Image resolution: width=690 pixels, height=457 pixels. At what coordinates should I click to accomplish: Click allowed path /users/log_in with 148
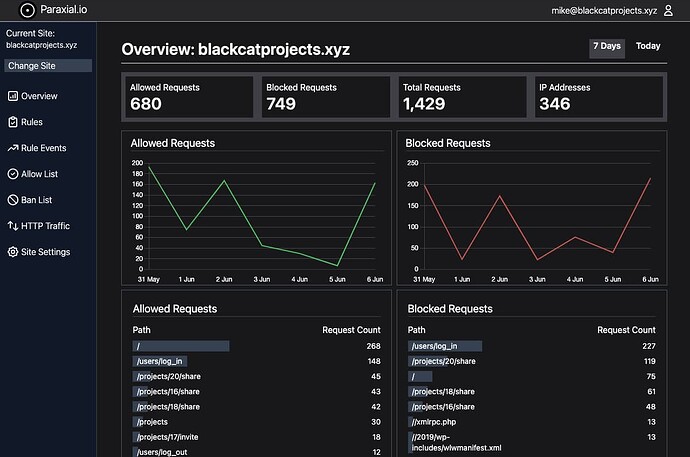[257, 361]
